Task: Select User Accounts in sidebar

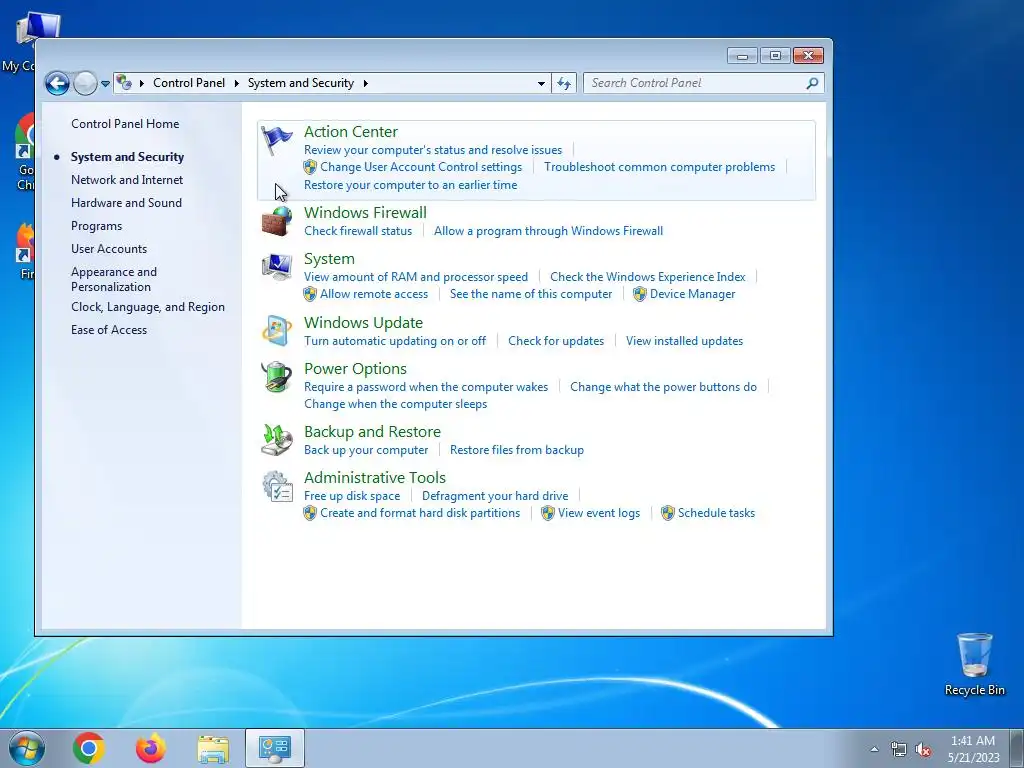Action: [x=108, y=249]
